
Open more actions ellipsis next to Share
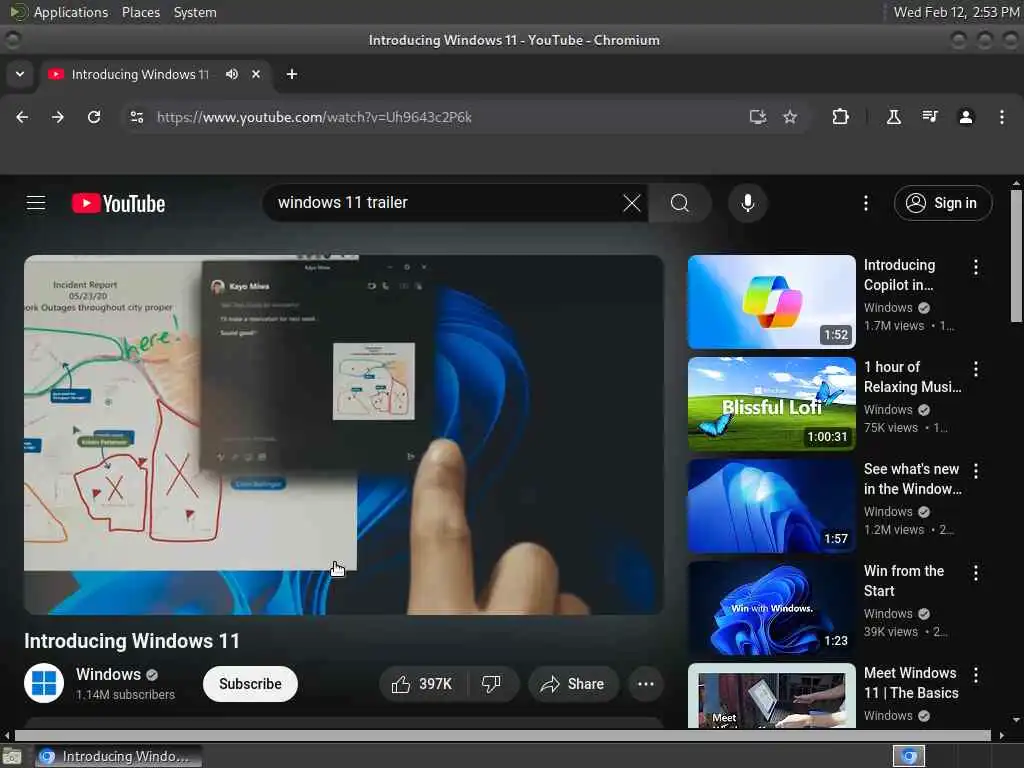pos(646,684)
